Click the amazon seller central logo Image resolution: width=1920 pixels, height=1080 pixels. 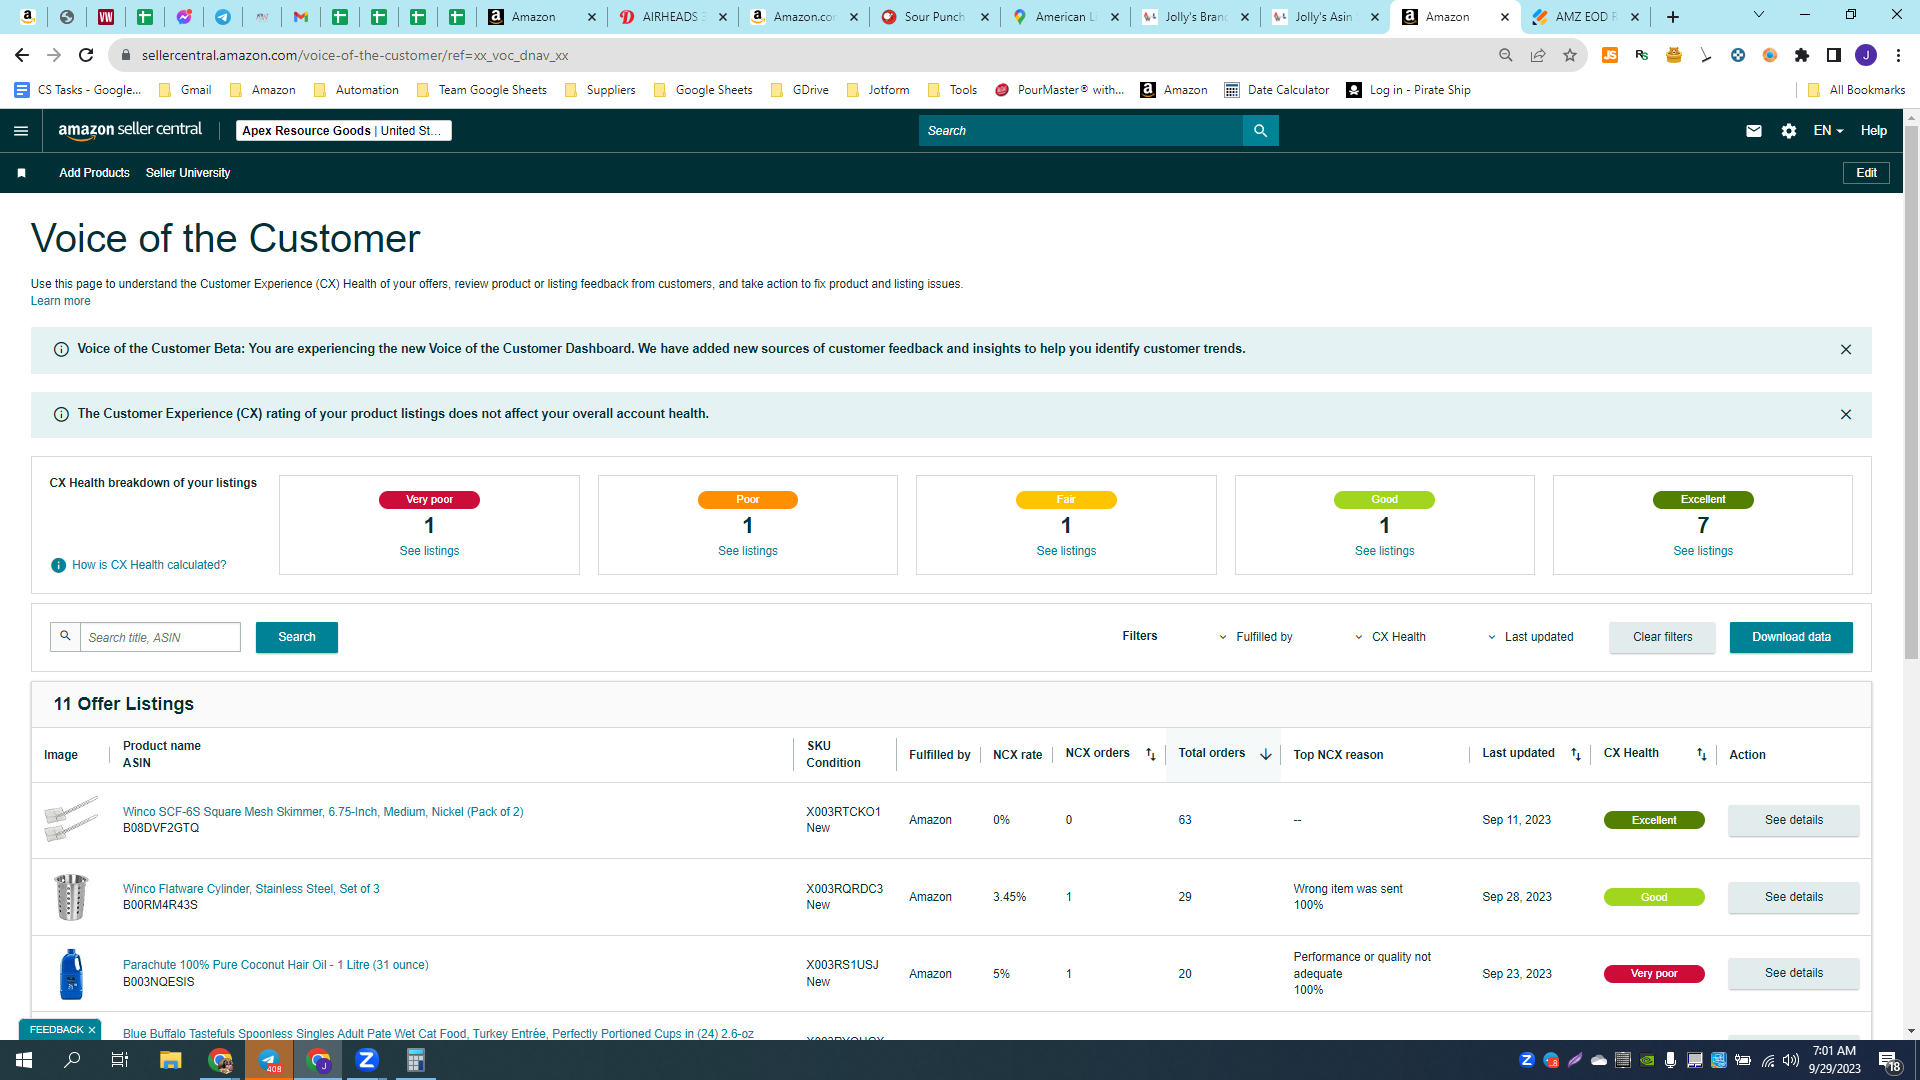coord(130,130)
